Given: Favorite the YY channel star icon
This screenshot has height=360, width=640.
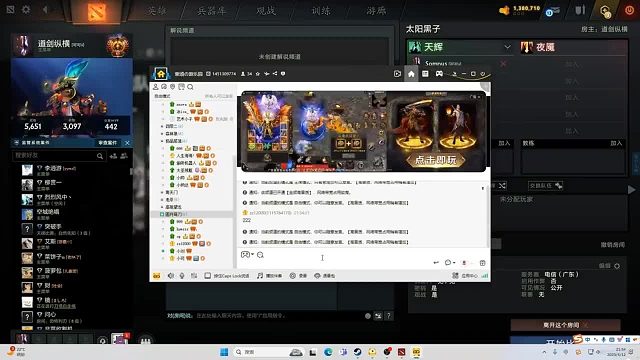Looking at the screenshot, I should 258,74.
